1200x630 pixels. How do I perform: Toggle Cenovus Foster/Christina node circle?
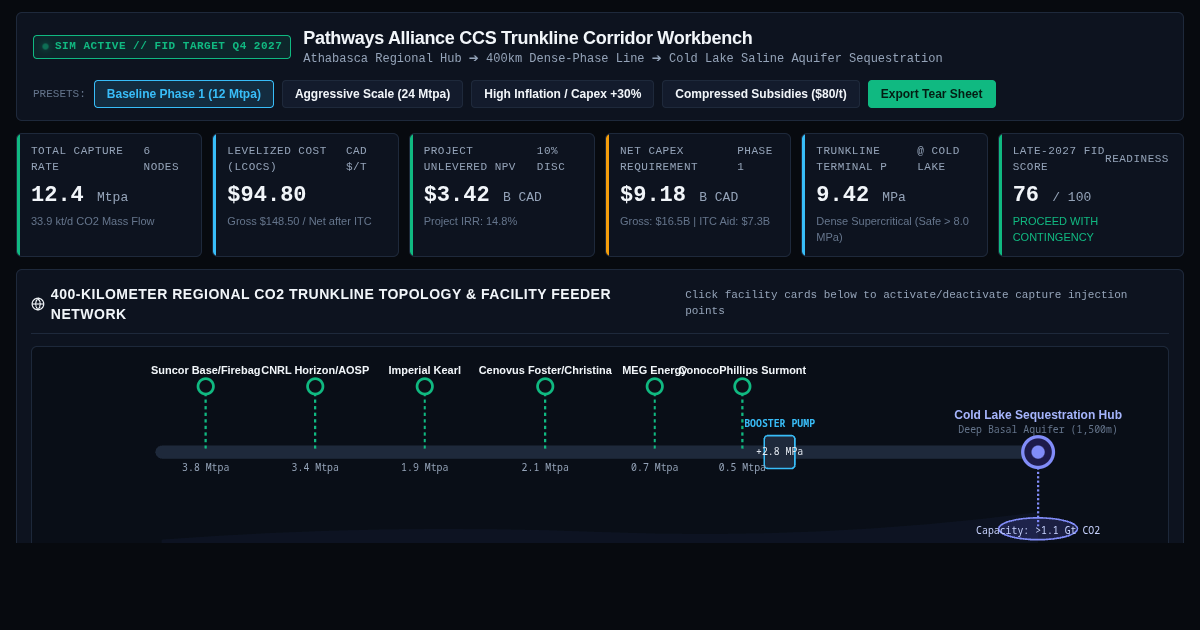tap(545, 386)
